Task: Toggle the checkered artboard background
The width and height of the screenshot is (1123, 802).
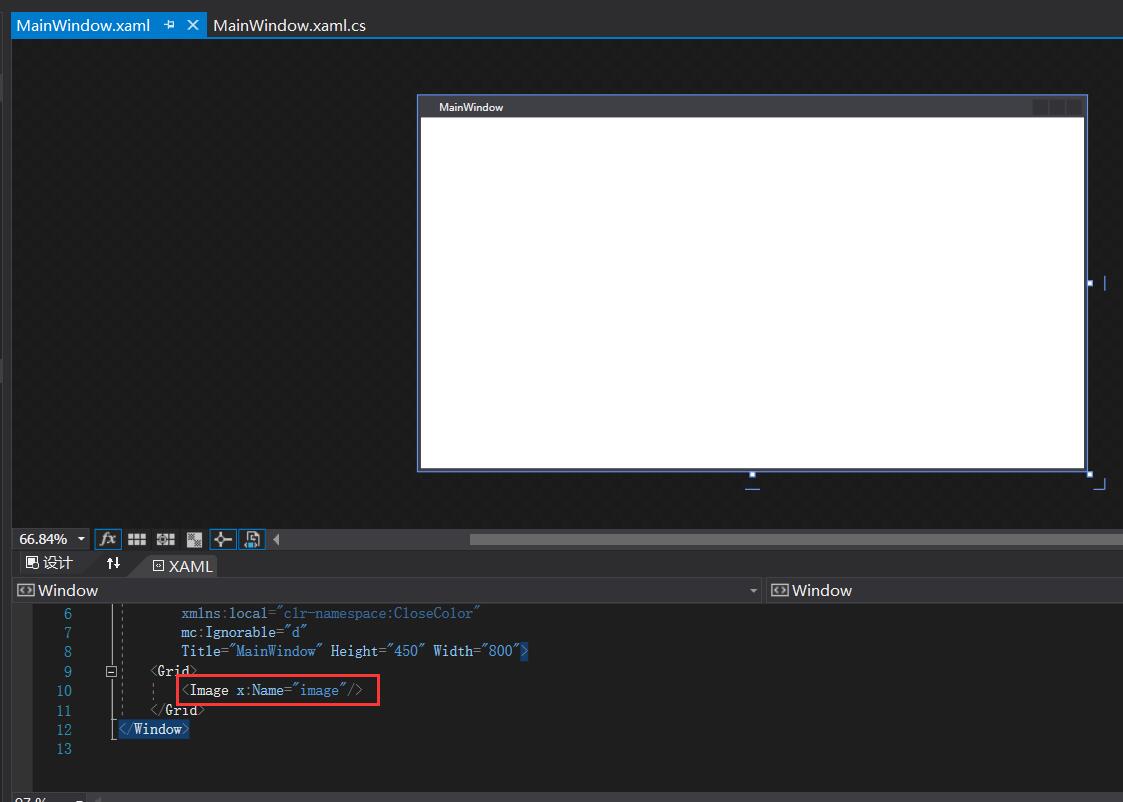Action: point(194,539)
